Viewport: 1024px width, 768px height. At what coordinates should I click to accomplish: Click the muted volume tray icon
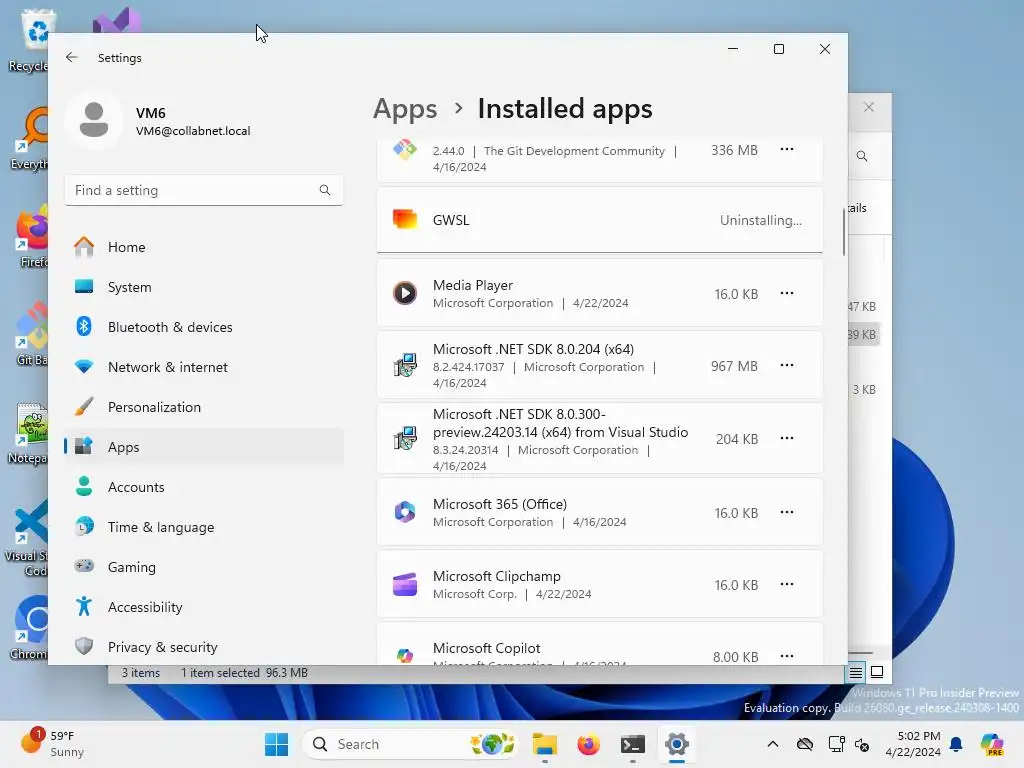point(862,744)
